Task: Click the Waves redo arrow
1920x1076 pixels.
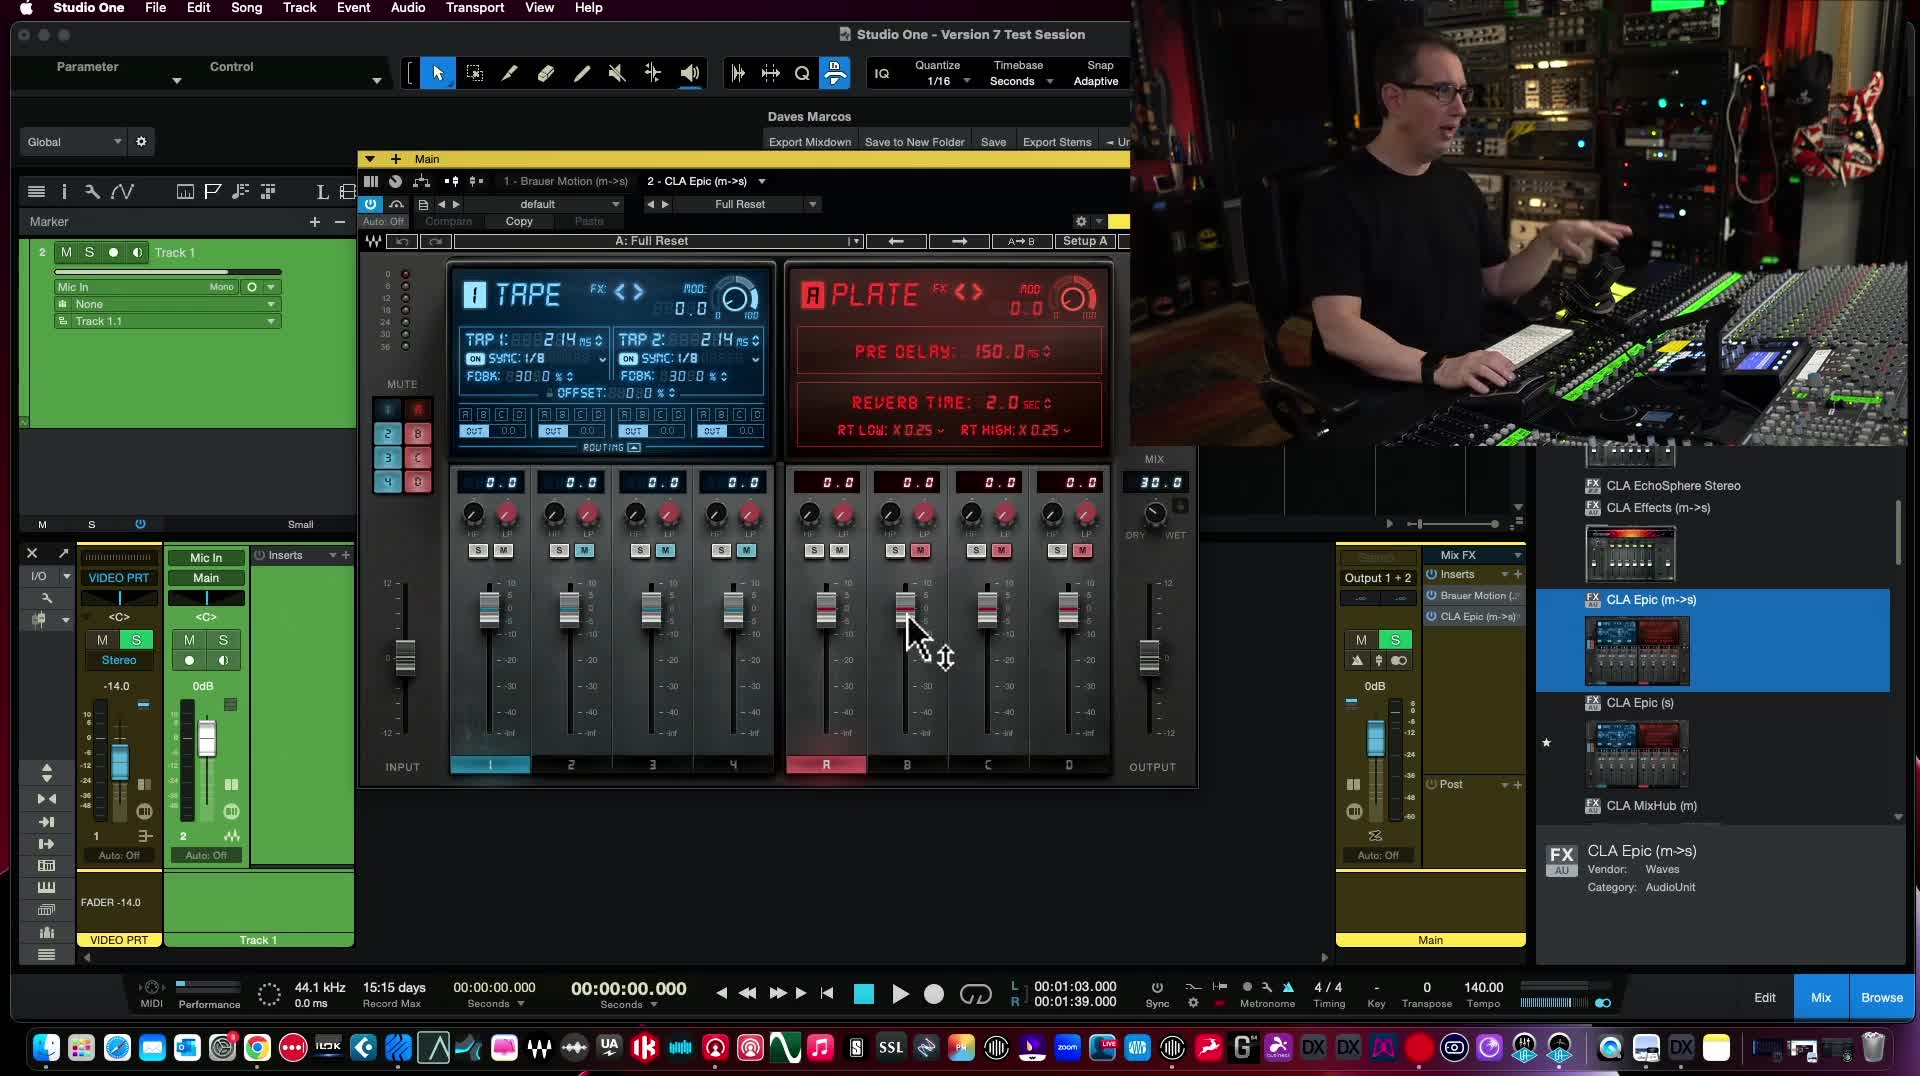Action: (436, 241)
